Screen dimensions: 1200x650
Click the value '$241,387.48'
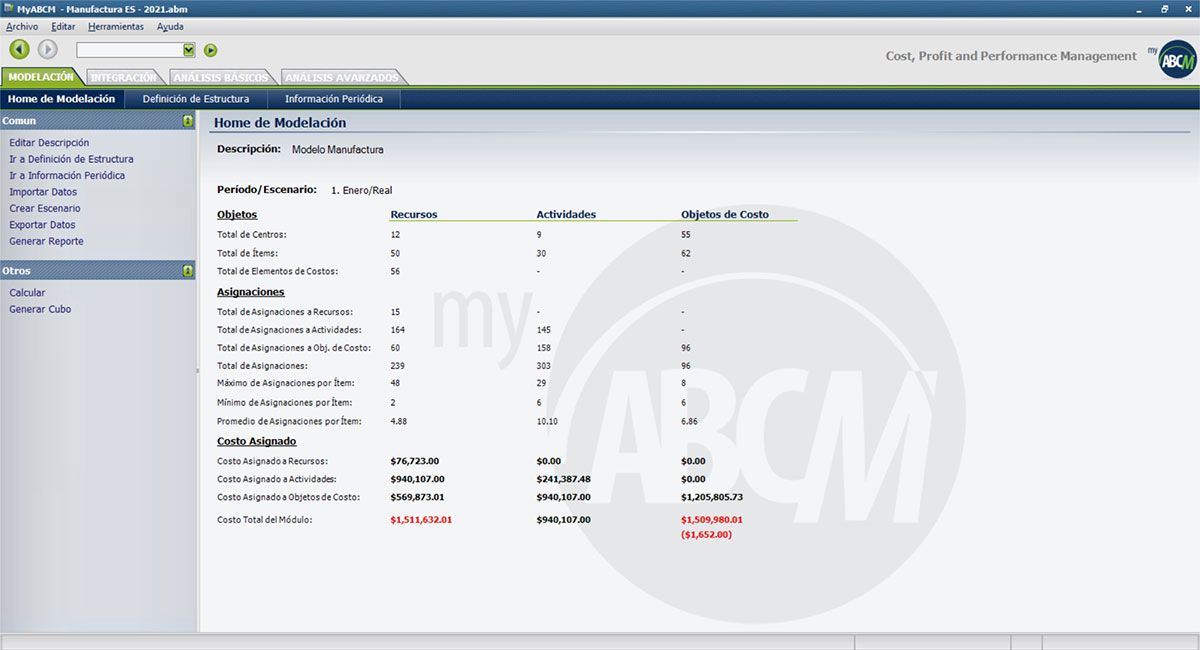[x=564, y=479]
